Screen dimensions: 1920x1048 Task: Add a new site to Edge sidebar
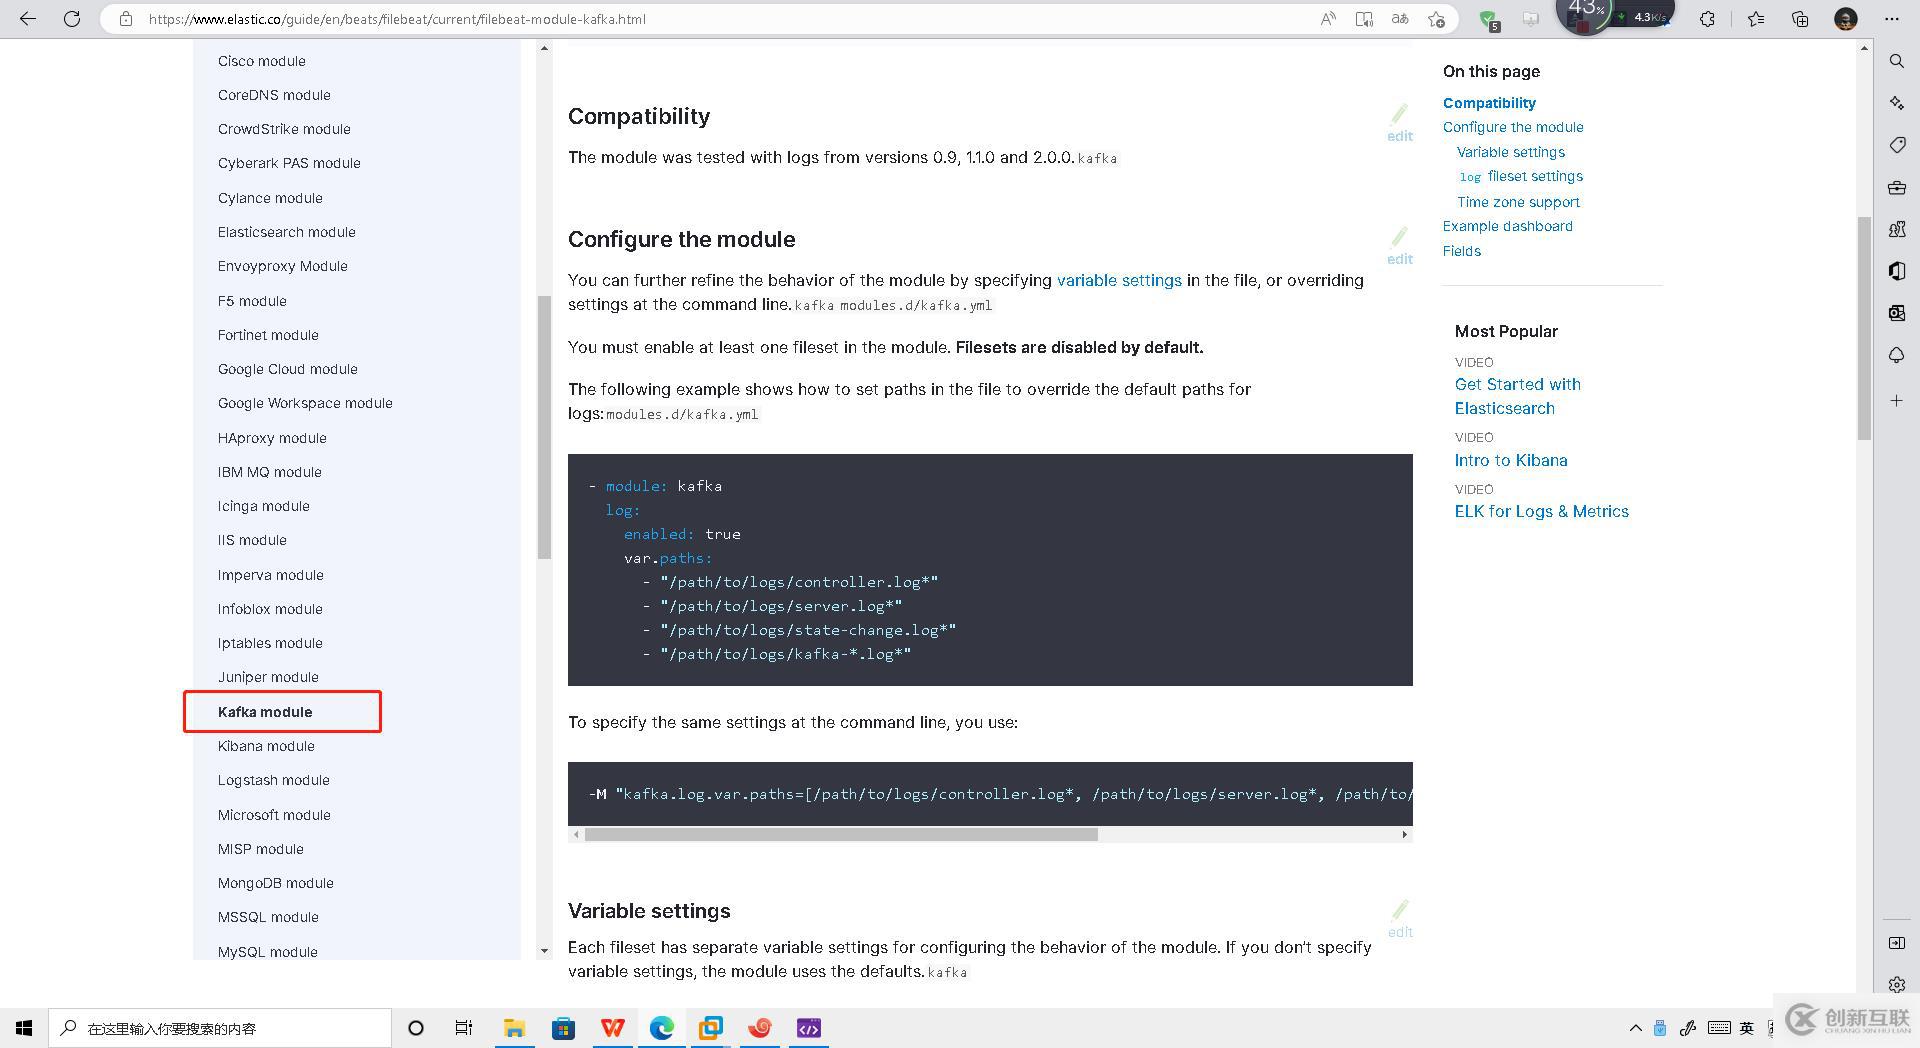tap(1896, 401)
